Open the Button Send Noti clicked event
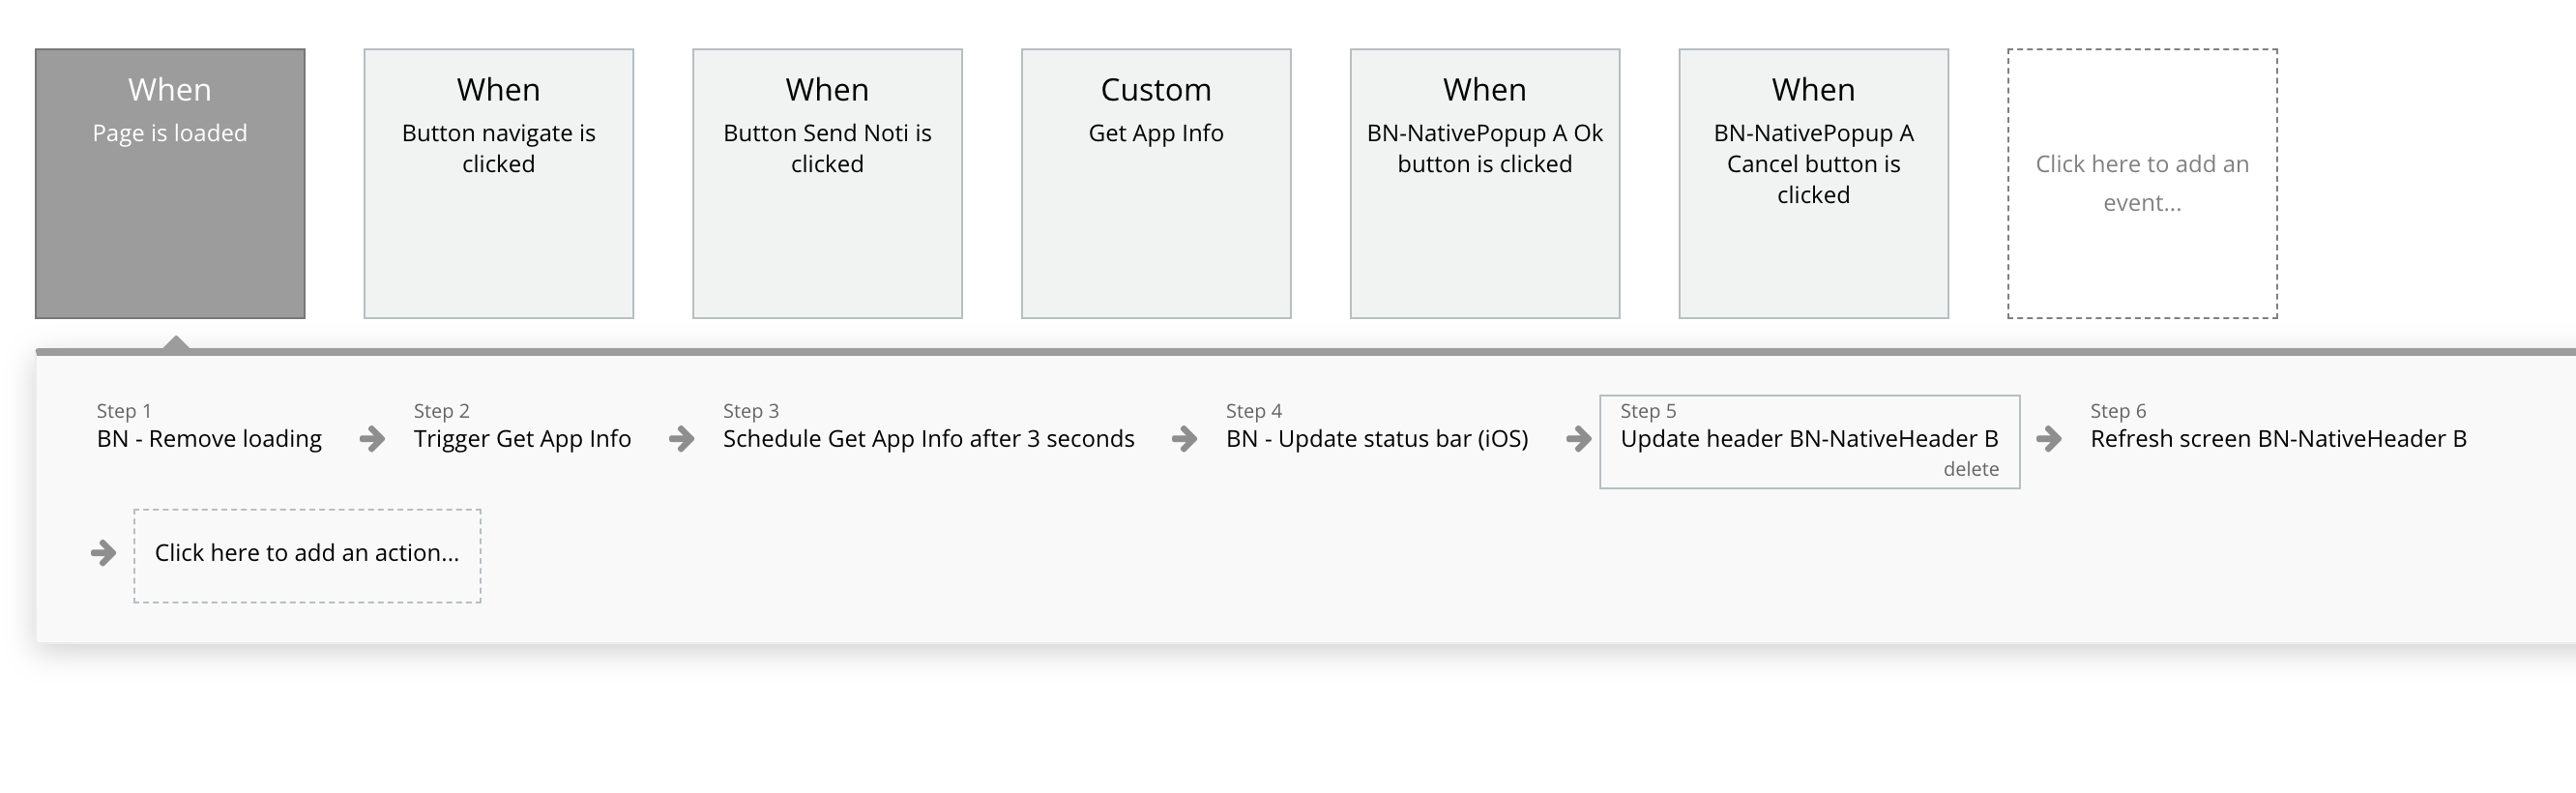 coord(827,184)
